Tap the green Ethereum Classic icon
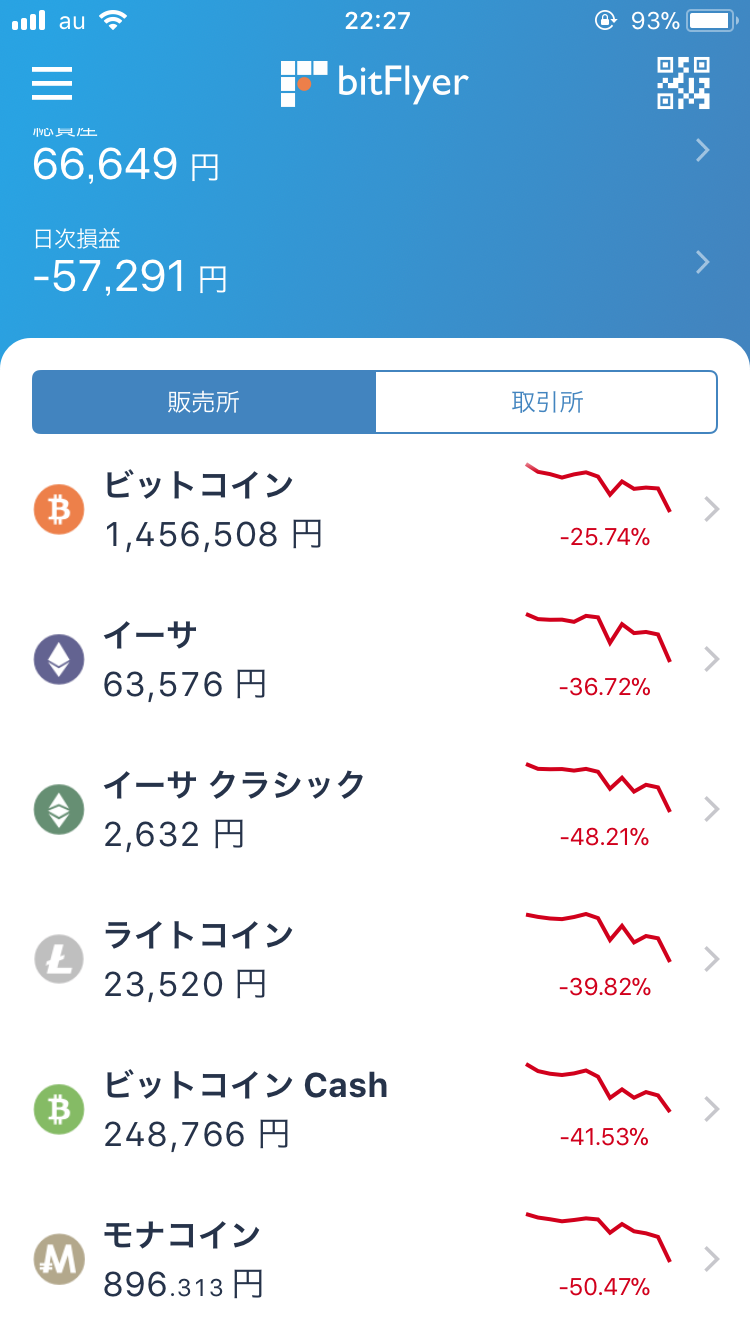Image resolution: width=750 pixels, height=1334 pixels. [x=59, y=809]
